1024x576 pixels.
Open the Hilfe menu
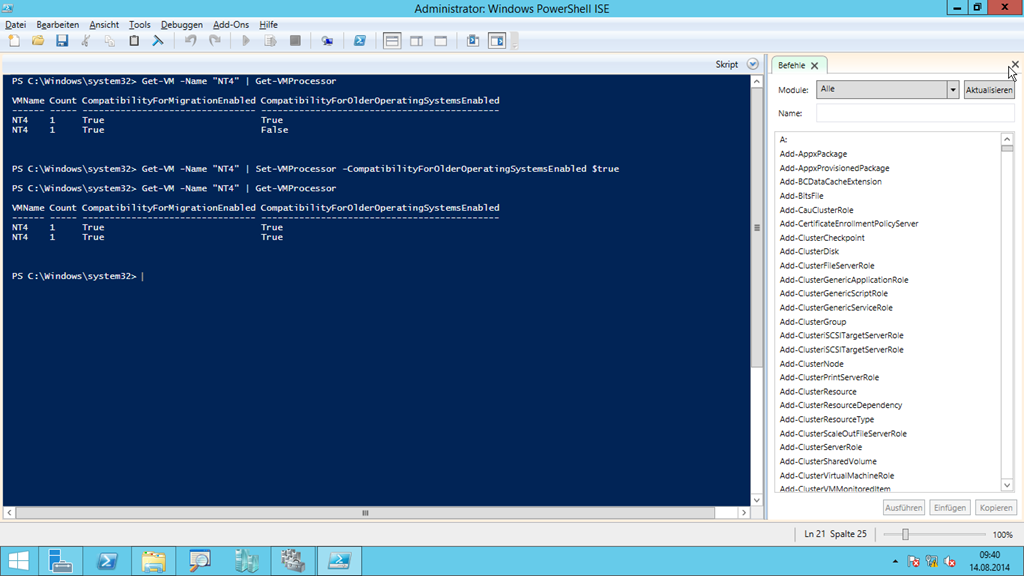(x=268, y=25)
